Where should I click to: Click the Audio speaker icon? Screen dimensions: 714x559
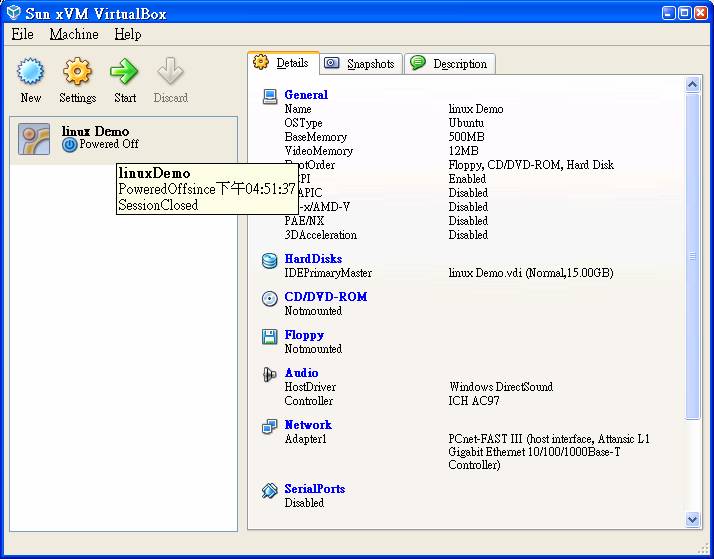click(270, 375)
